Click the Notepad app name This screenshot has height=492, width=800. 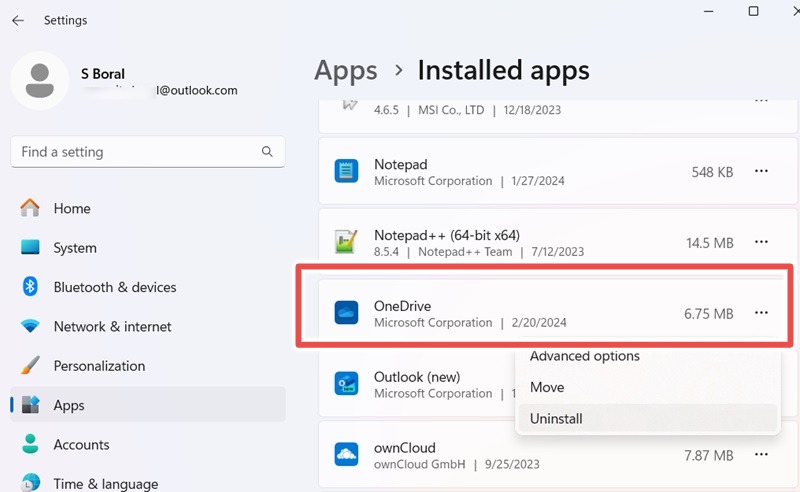coord(401,164)
